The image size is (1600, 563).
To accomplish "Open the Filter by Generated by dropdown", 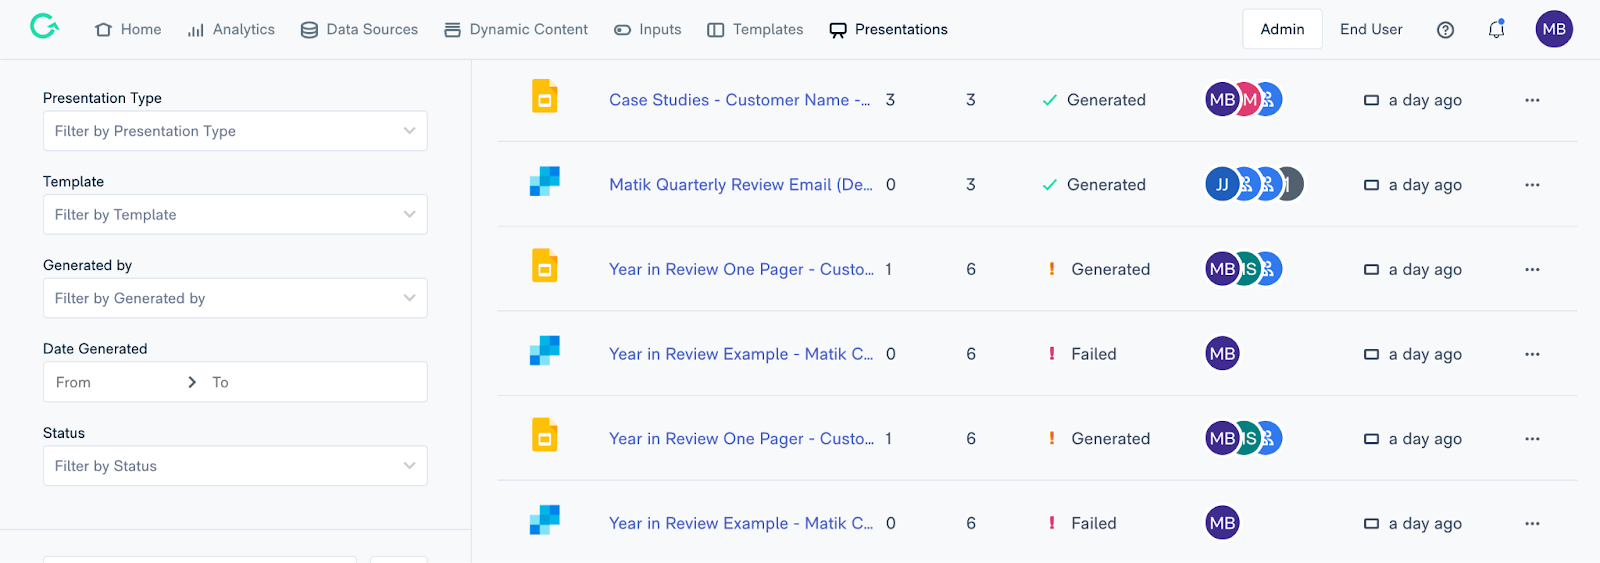I will point(235,298).
